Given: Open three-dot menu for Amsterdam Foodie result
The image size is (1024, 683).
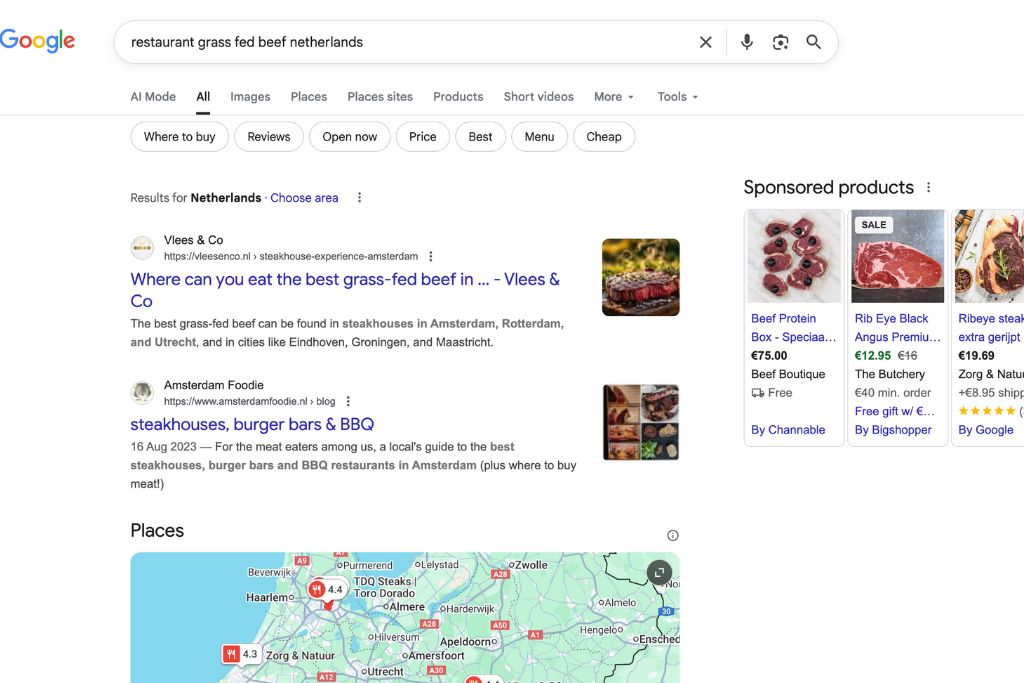Looking at the screenshot, I should [348, 402].
